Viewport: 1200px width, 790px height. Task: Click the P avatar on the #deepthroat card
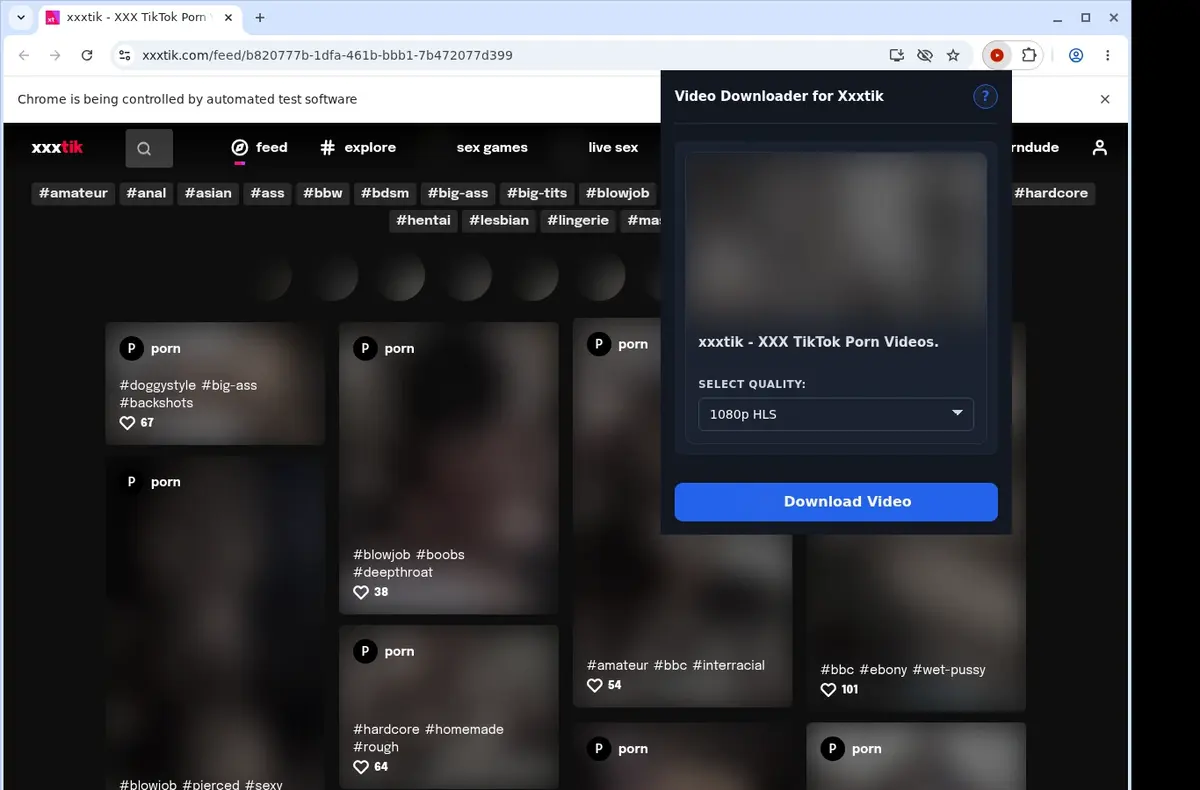365,348
